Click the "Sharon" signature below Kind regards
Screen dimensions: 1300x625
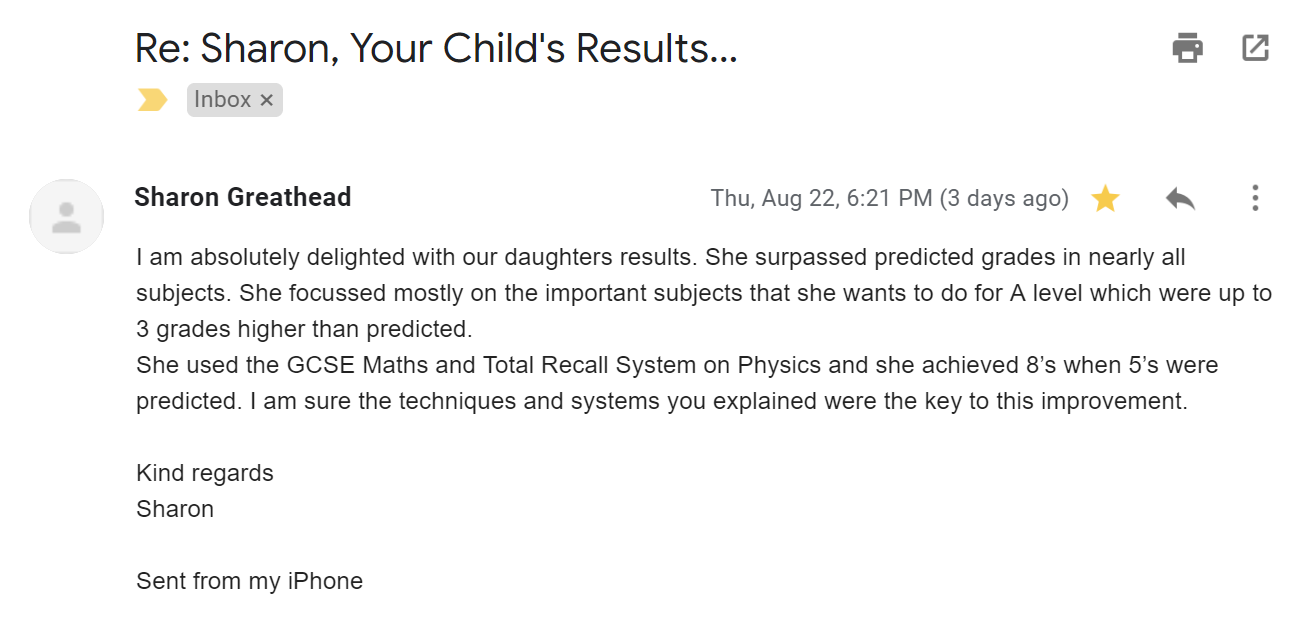(175, 509)
